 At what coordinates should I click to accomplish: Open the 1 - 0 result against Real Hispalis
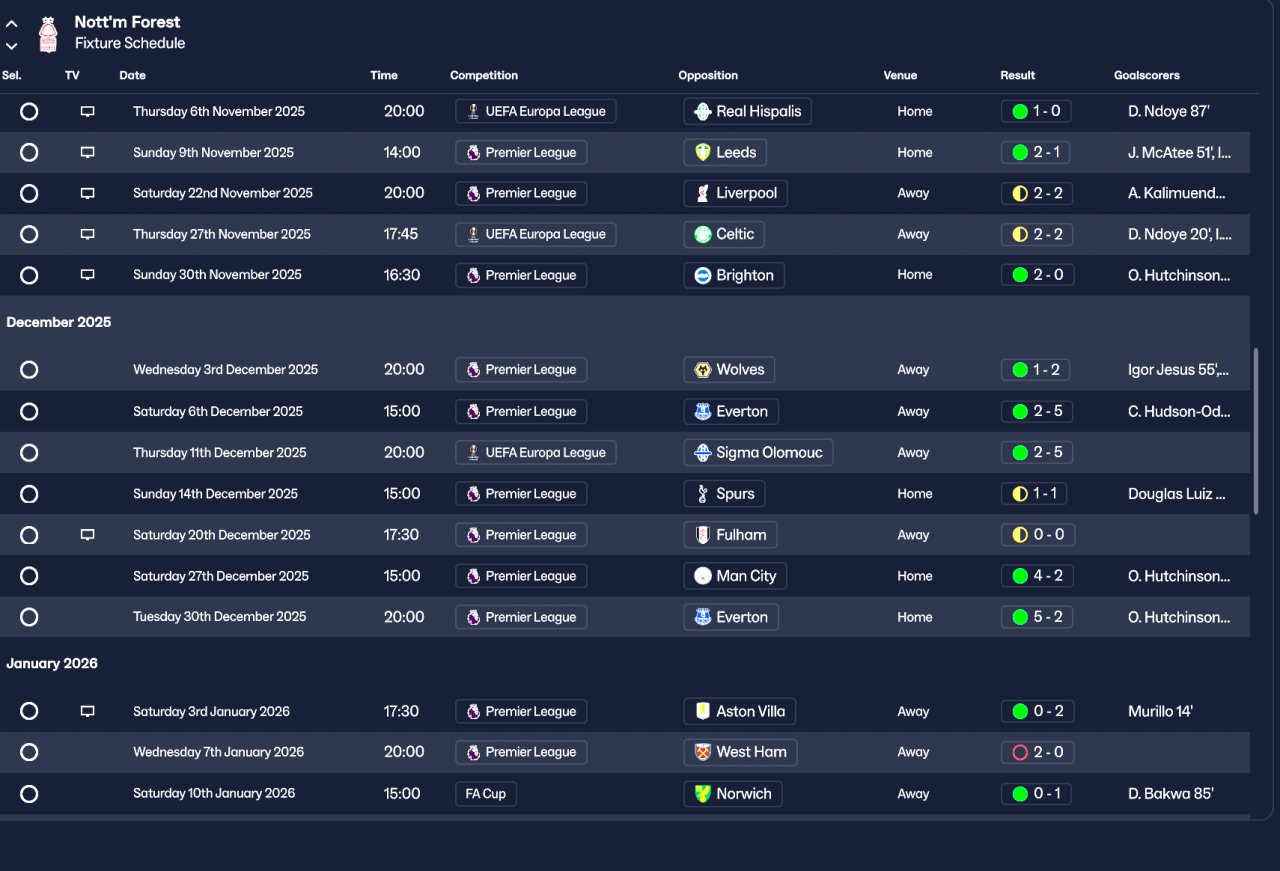[x=1036, y=112]
